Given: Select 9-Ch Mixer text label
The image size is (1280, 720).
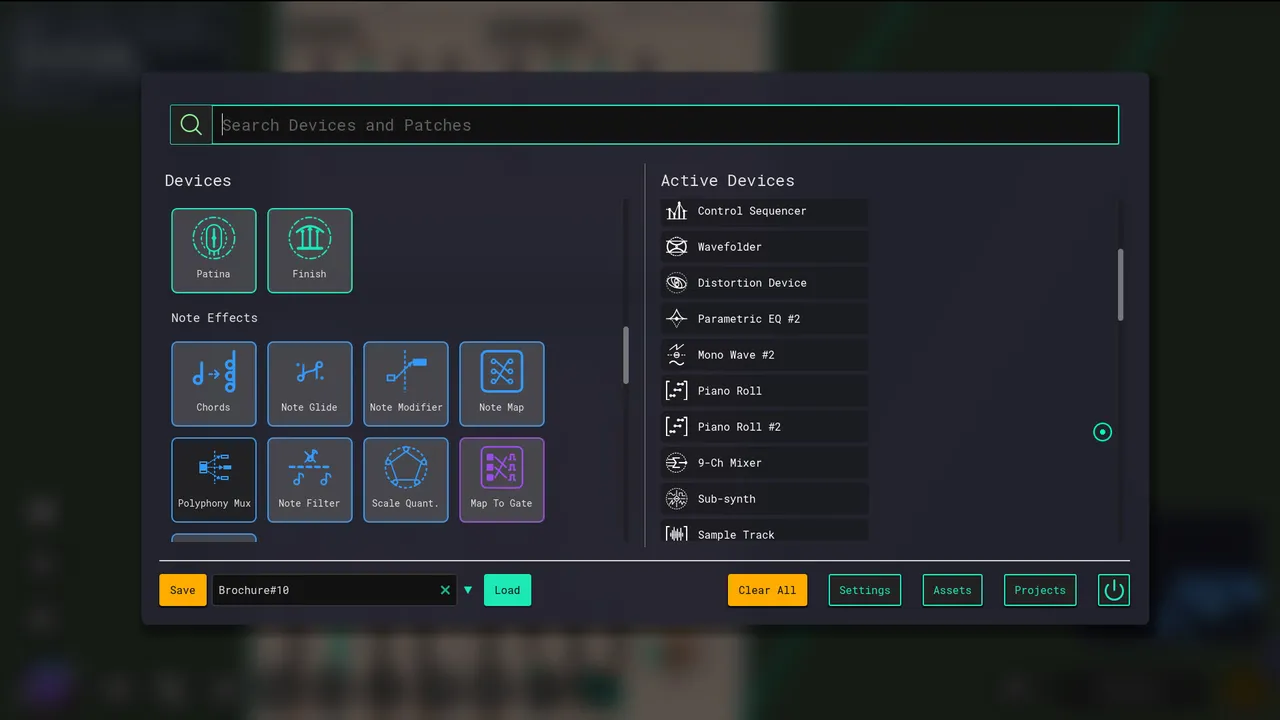Looking at the screenshot, I should coord(730,463).
